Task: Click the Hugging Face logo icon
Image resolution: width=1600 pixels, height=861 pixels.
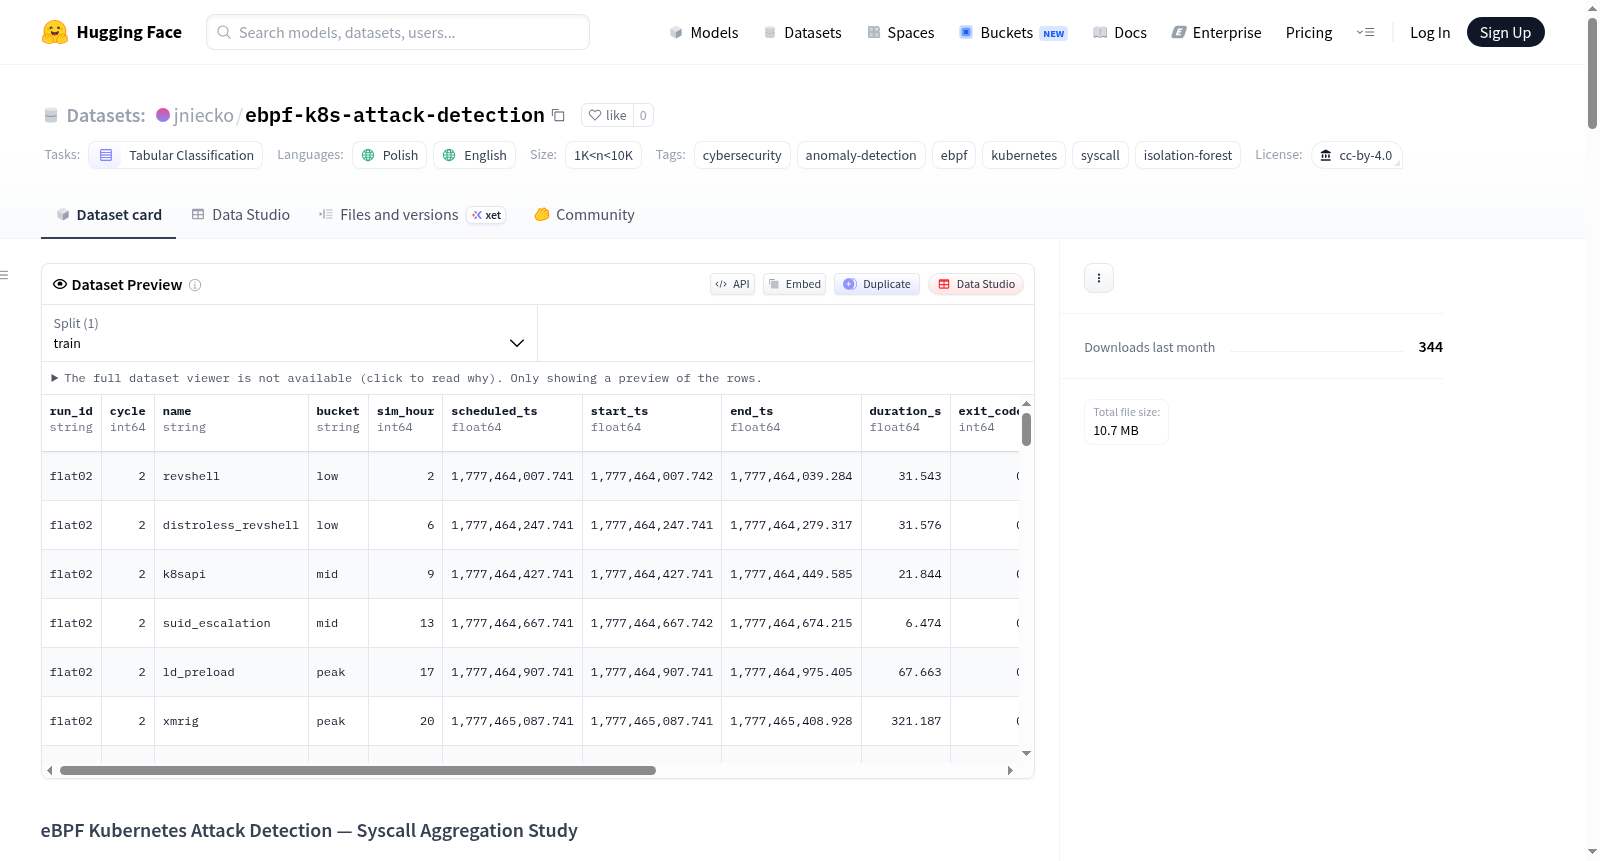Action: point(55,32)
